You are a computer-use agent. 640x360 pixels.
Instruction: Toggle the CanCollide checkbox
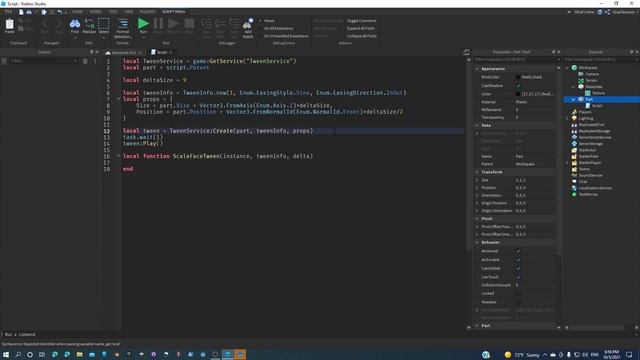pos(518,268)
